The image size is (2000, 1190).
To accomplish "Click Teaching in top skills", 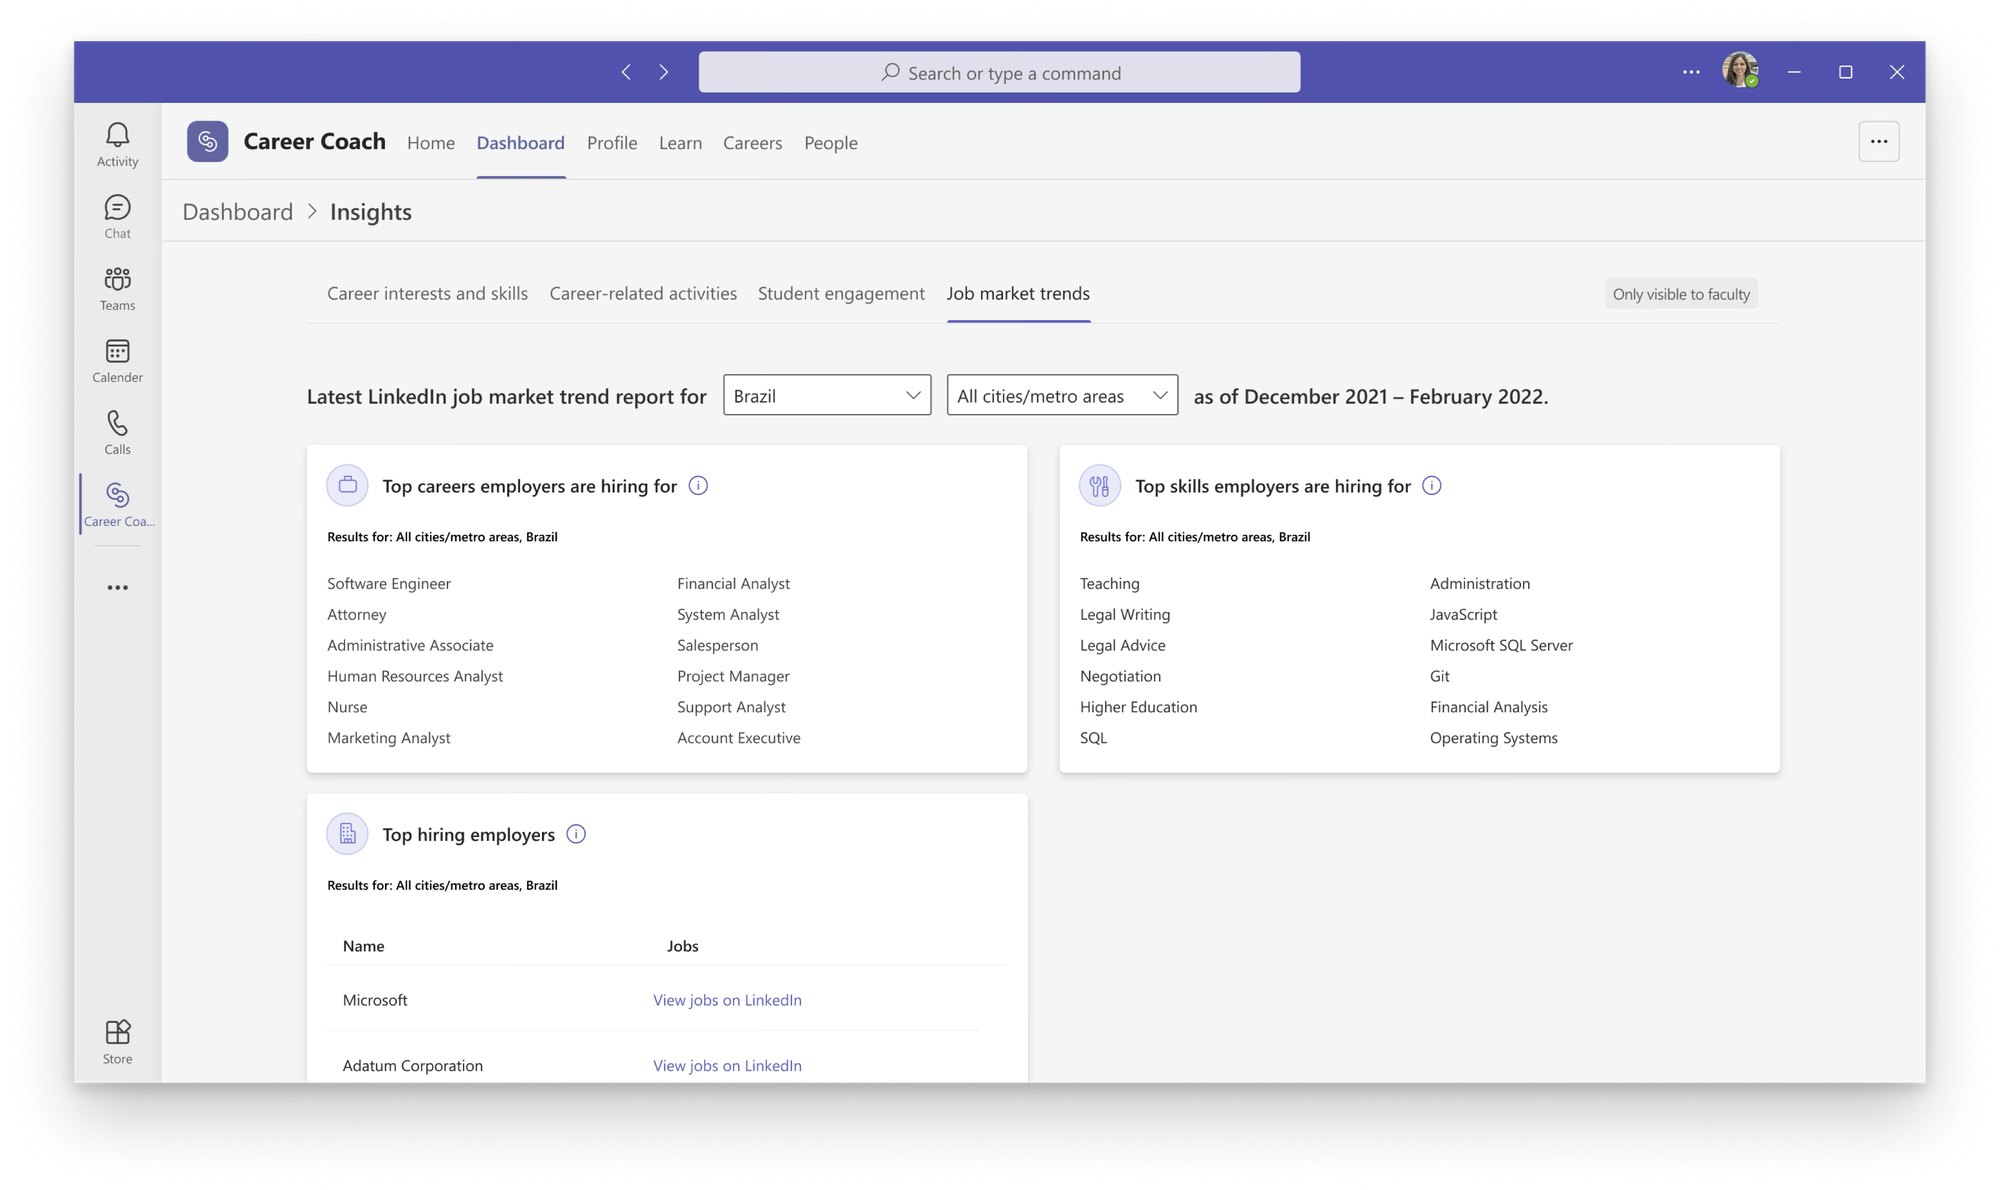I will click(x=1109, y=583).
